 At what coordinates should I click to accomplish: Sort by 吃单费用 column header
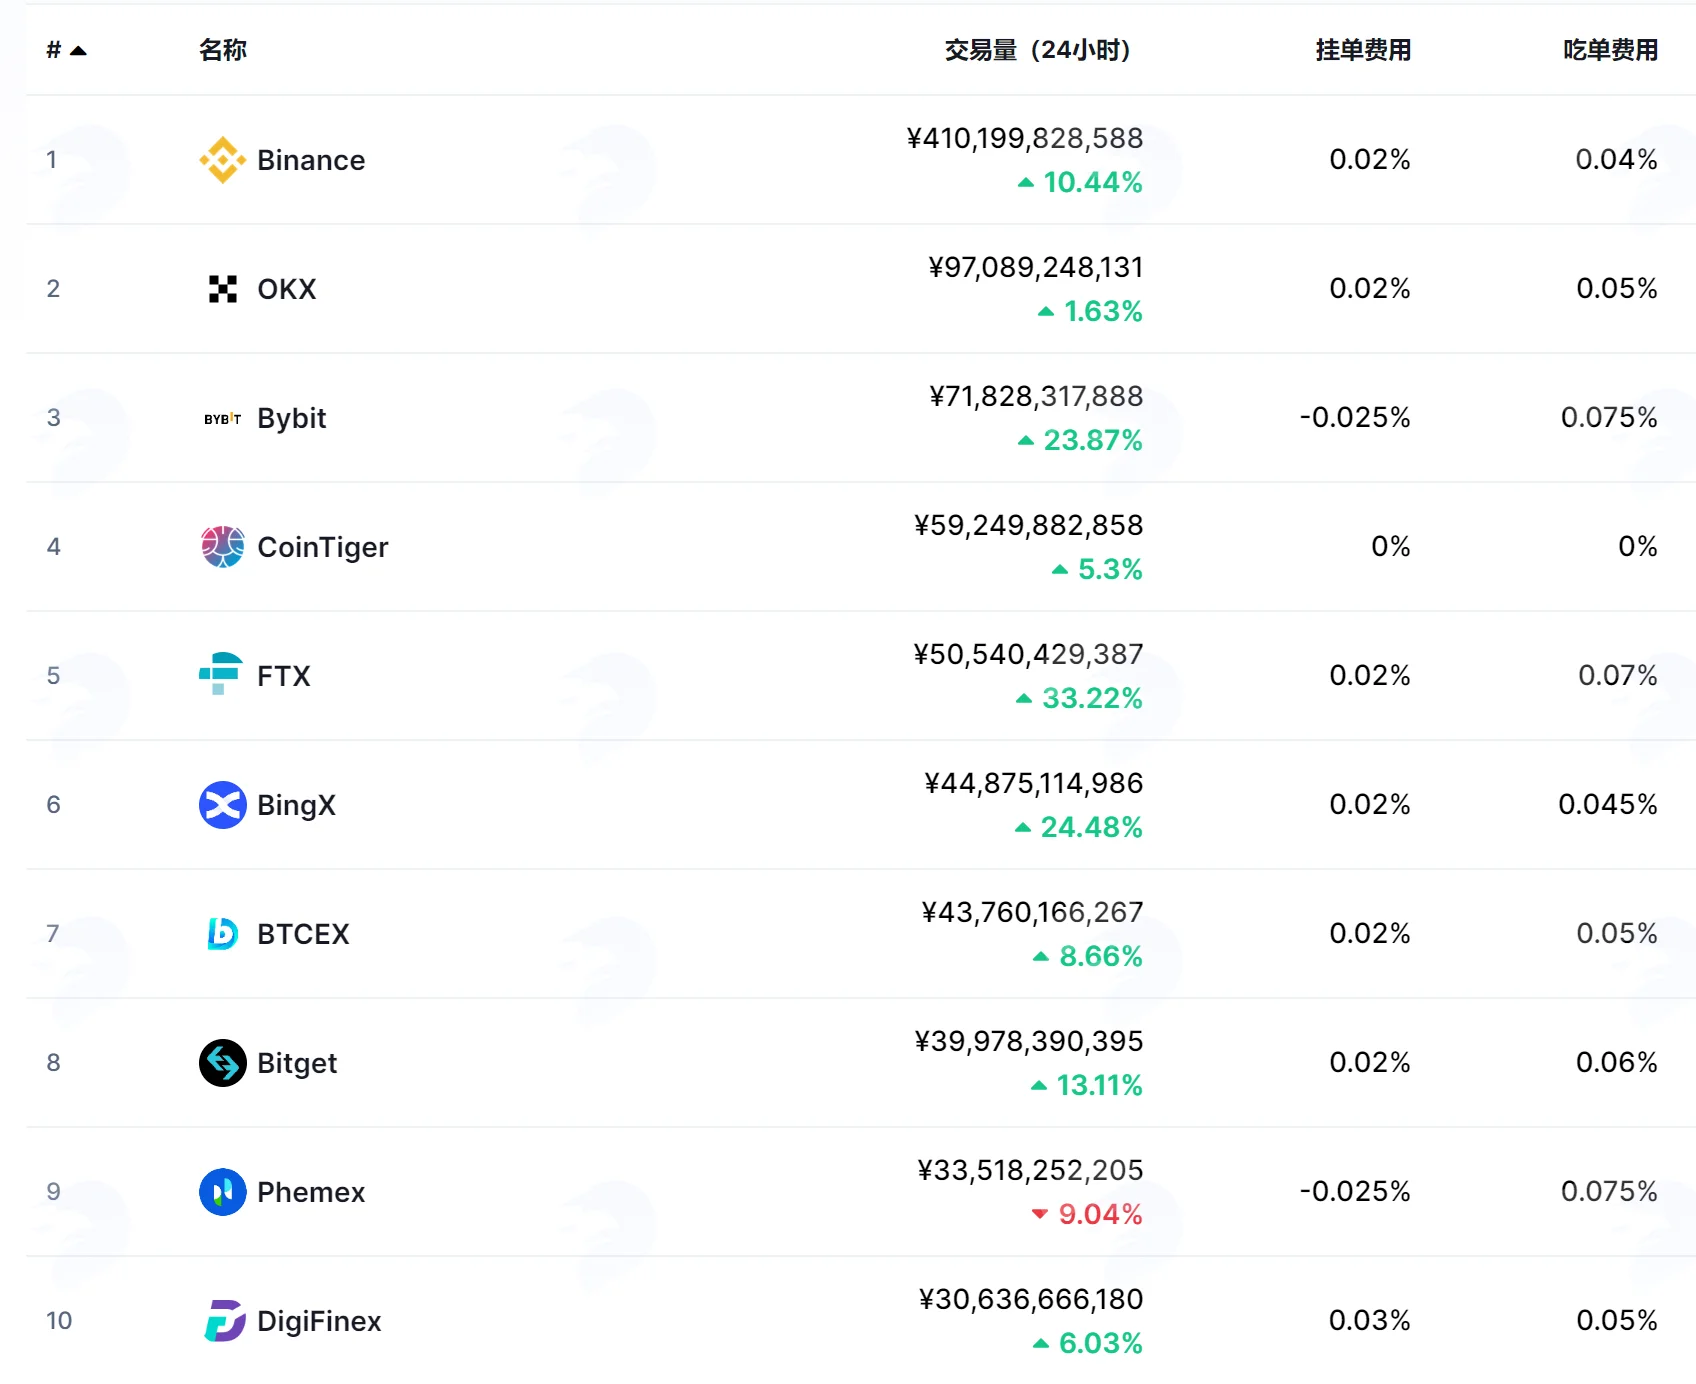click(1610, 50)
